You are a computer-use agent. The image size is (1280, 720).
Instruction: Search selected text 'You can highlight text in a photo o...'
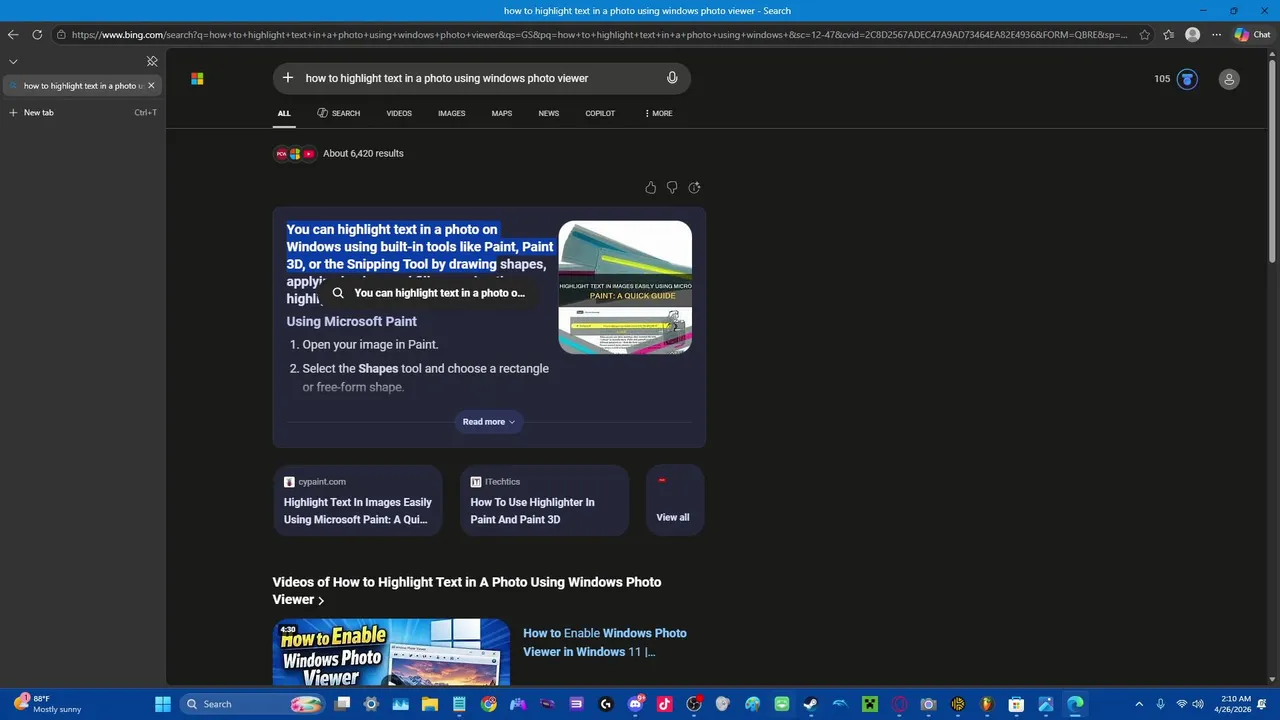[x=430, y=293]
